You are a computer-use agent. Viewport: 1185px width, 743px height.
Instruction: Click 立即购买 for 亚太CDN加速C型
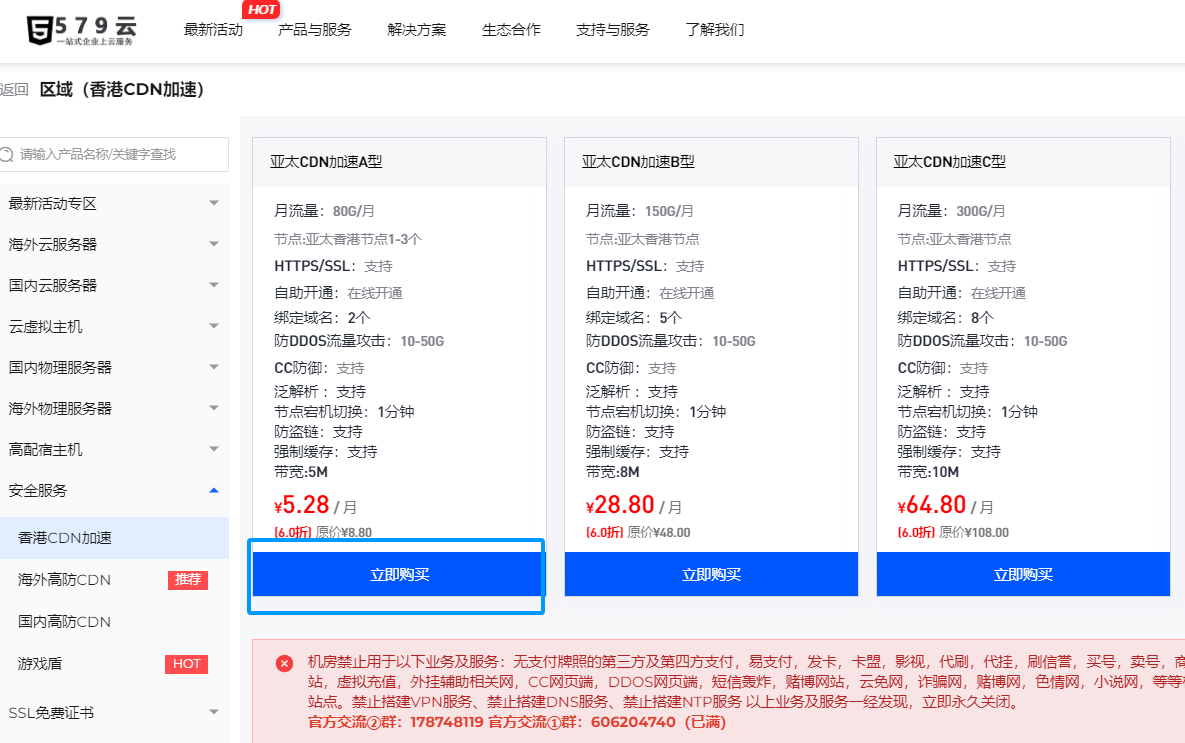coord(1023,575)
